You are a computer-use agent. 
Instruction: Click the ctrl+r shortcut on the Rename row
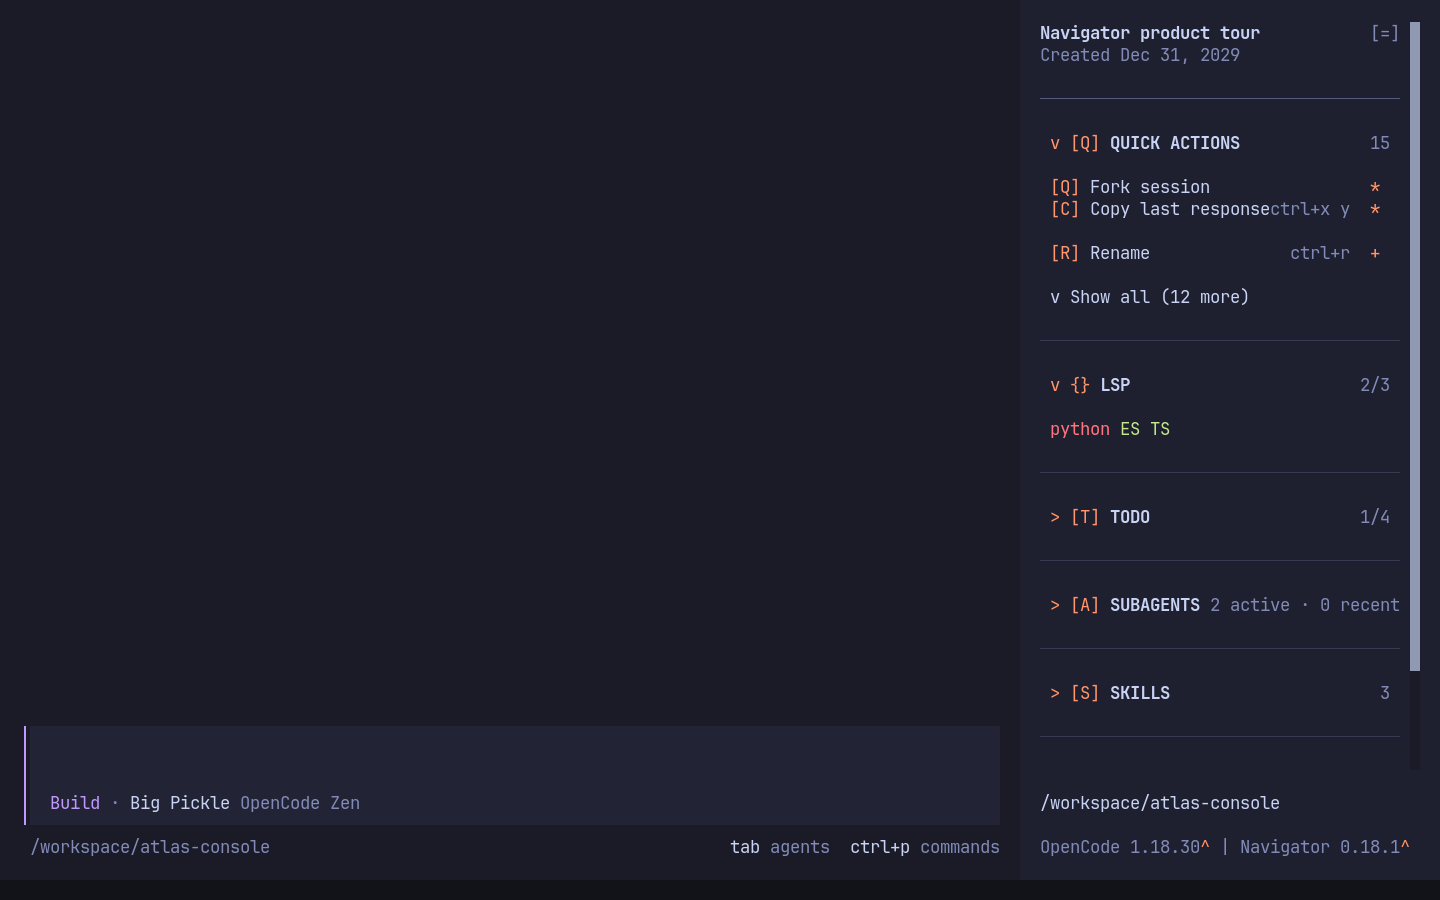[1320, 253]
